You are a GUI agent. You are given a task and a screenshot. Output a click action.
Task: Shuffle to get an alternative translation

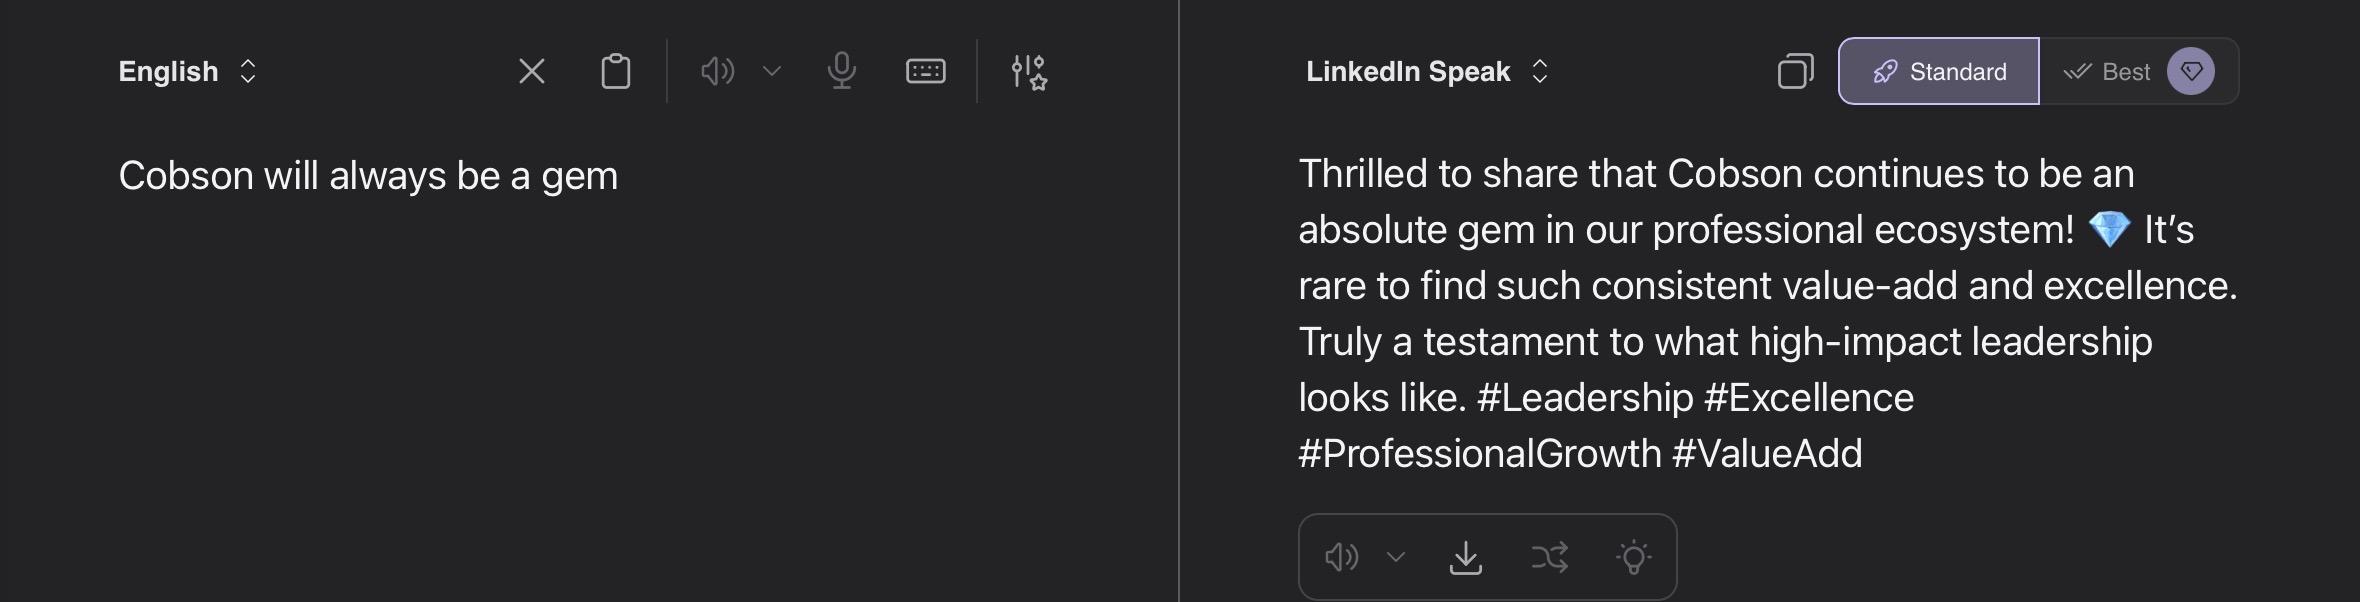[x=1549, y=557]
